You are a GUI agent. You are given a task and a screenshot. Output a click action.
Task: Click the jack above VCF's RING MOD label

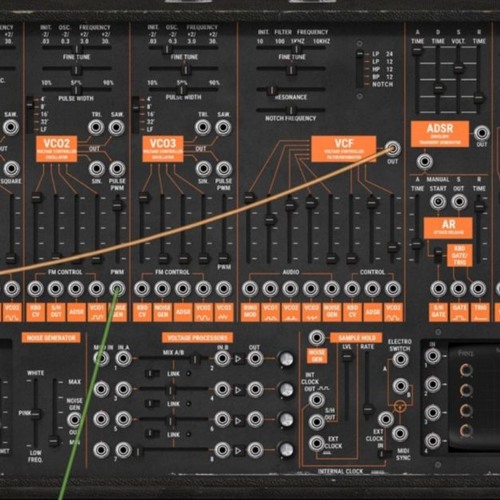point(250,289)
